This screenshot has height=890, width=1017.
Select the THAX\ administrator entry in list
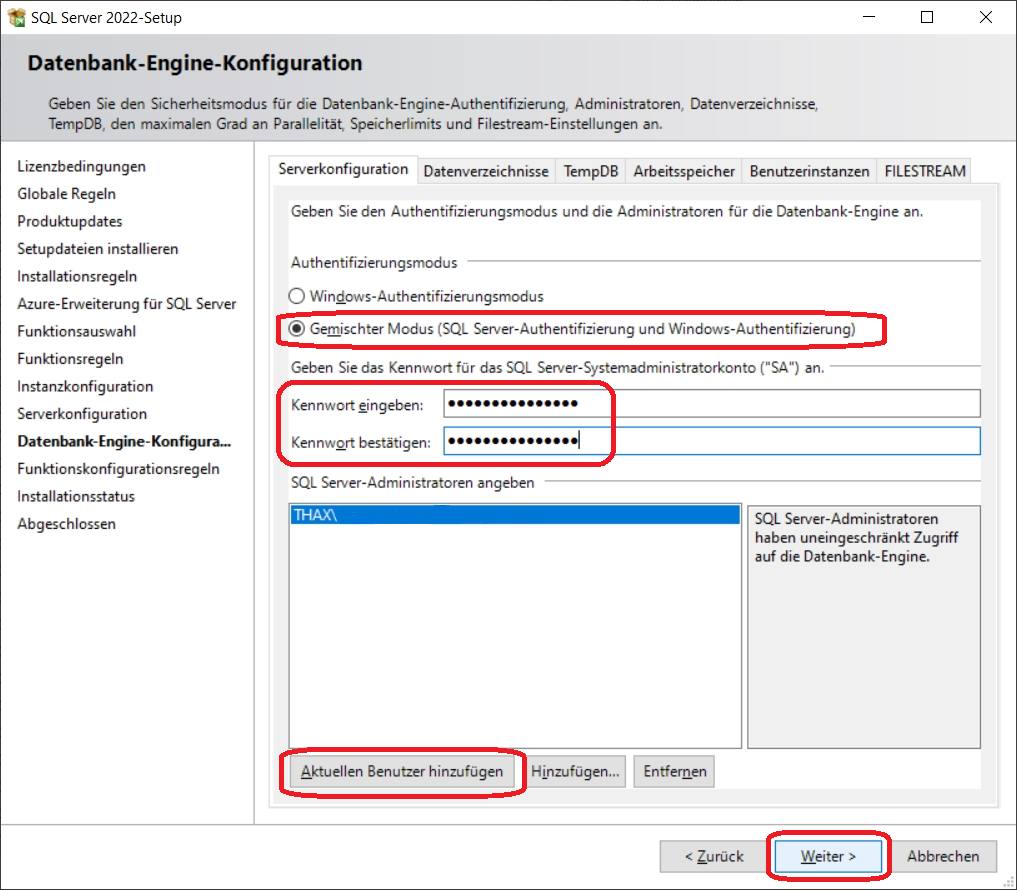(x=515, y=515)
